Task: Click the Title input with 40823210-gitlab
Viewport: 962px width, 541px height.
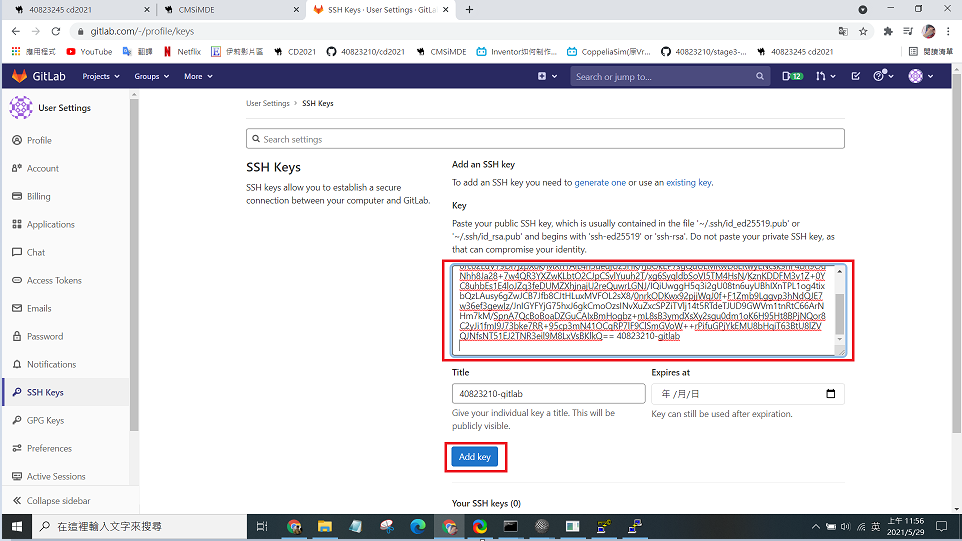Action: click(x=548, y=394)
